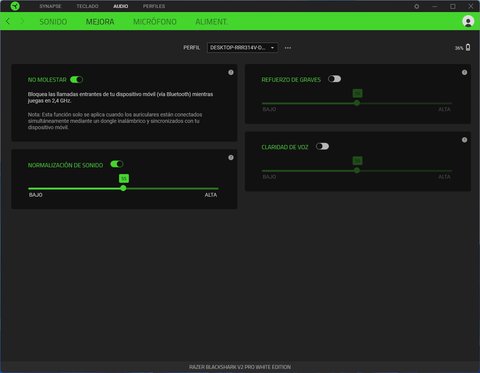Click BAJO label under Normalización slider

coord(36,195)
